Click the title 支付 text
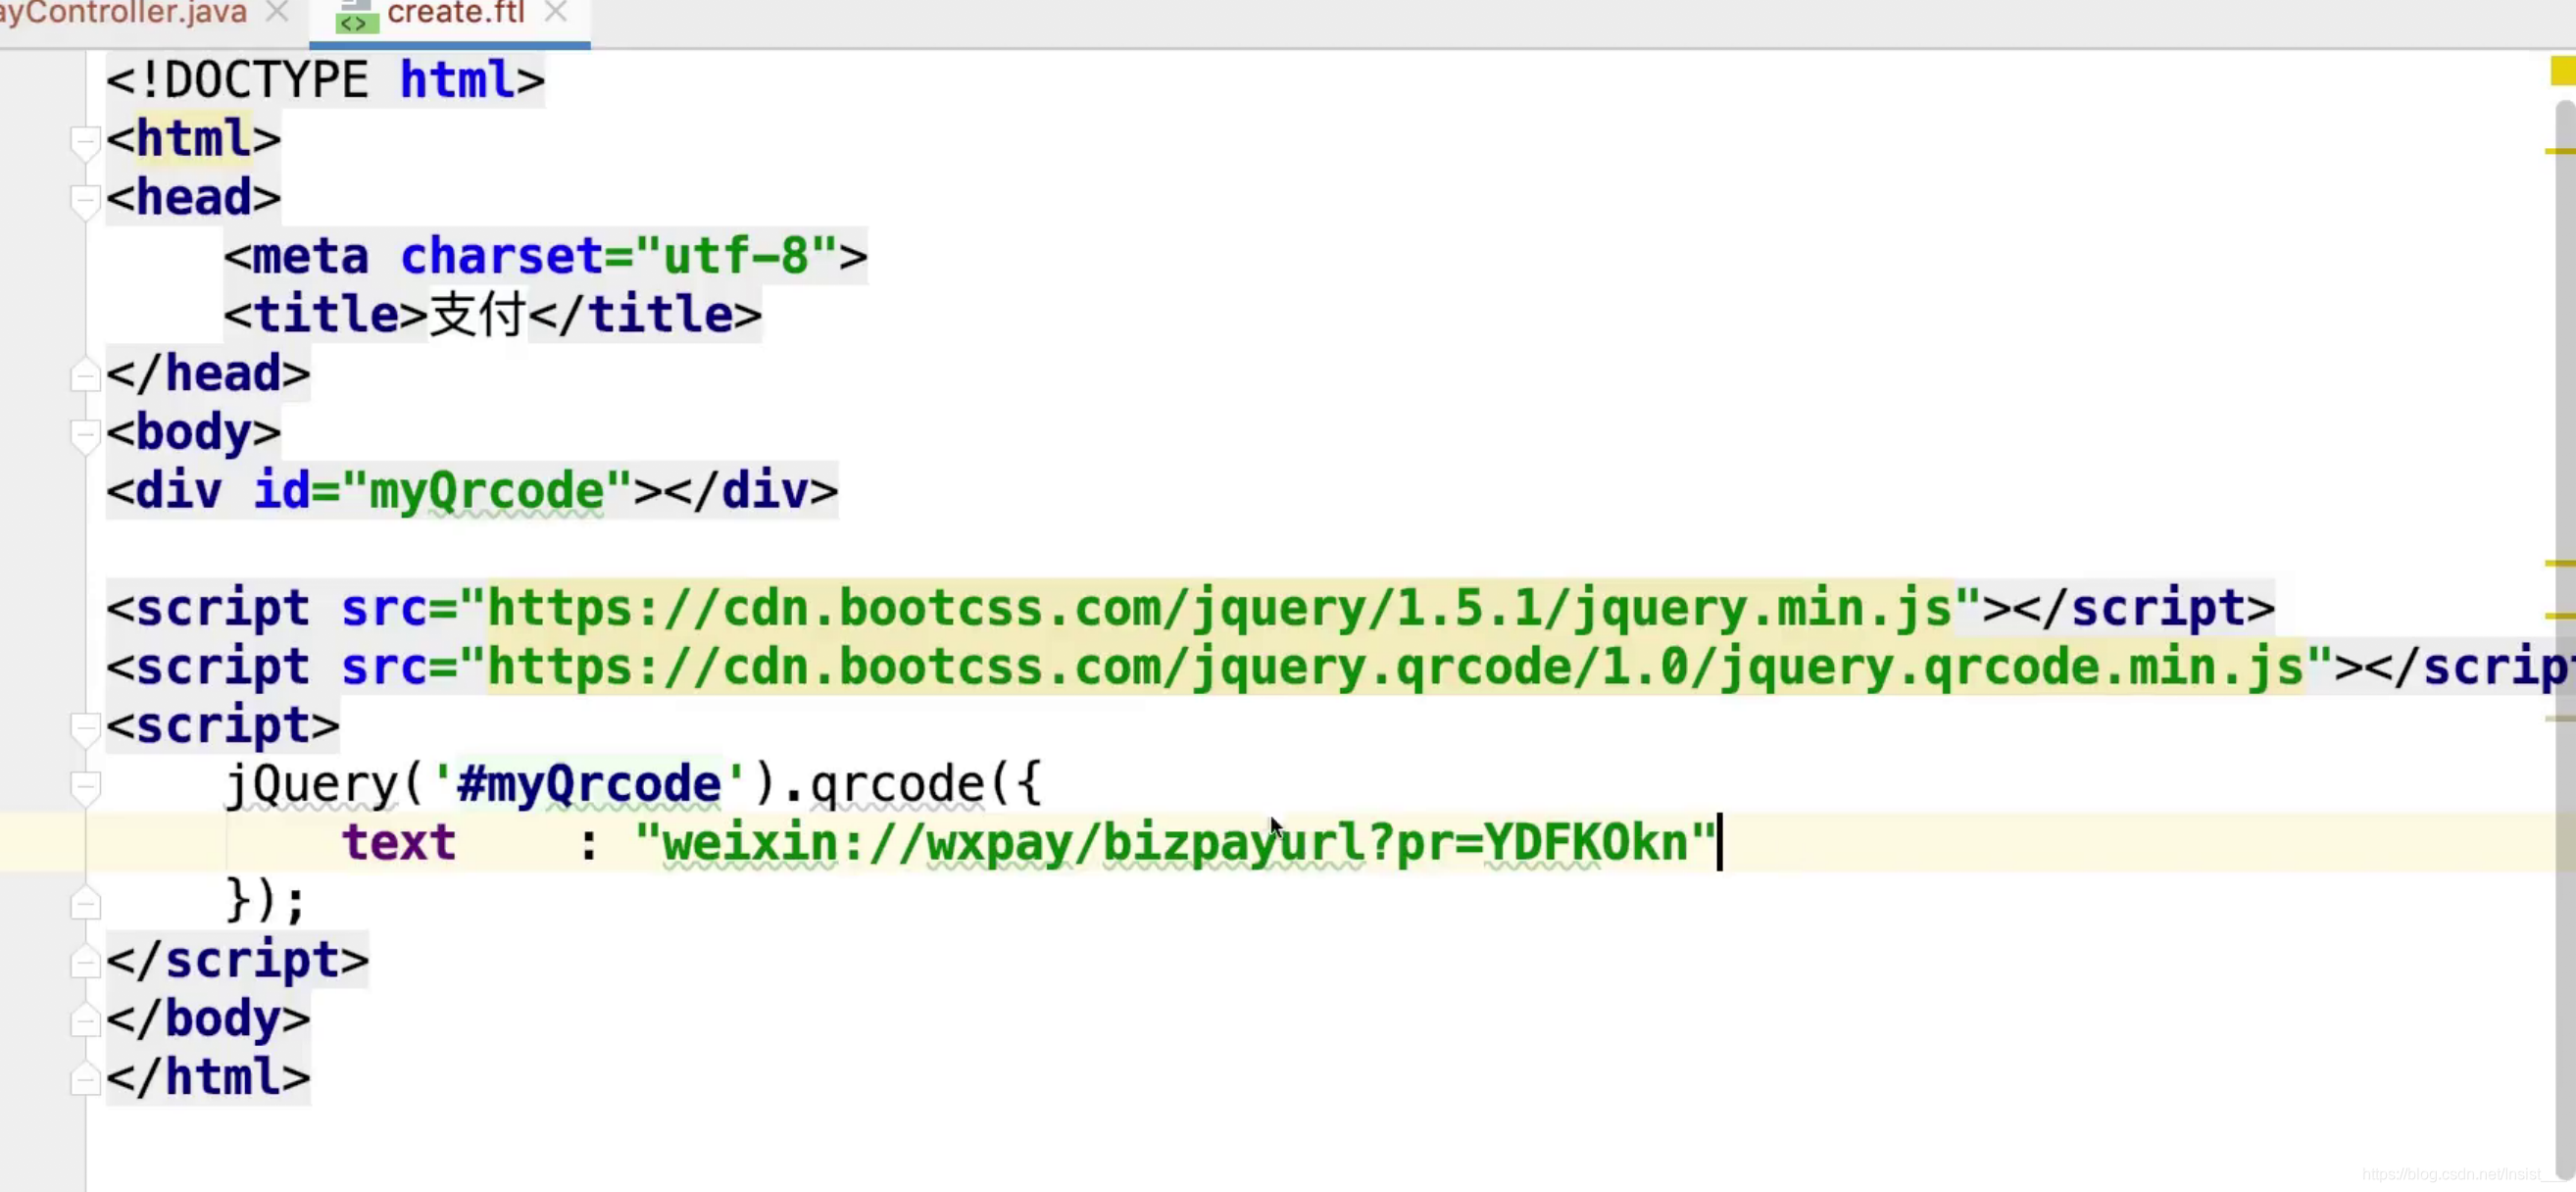Viewport: 2576px width, 1192px height. pyautogui.click(x=478, y=315)
